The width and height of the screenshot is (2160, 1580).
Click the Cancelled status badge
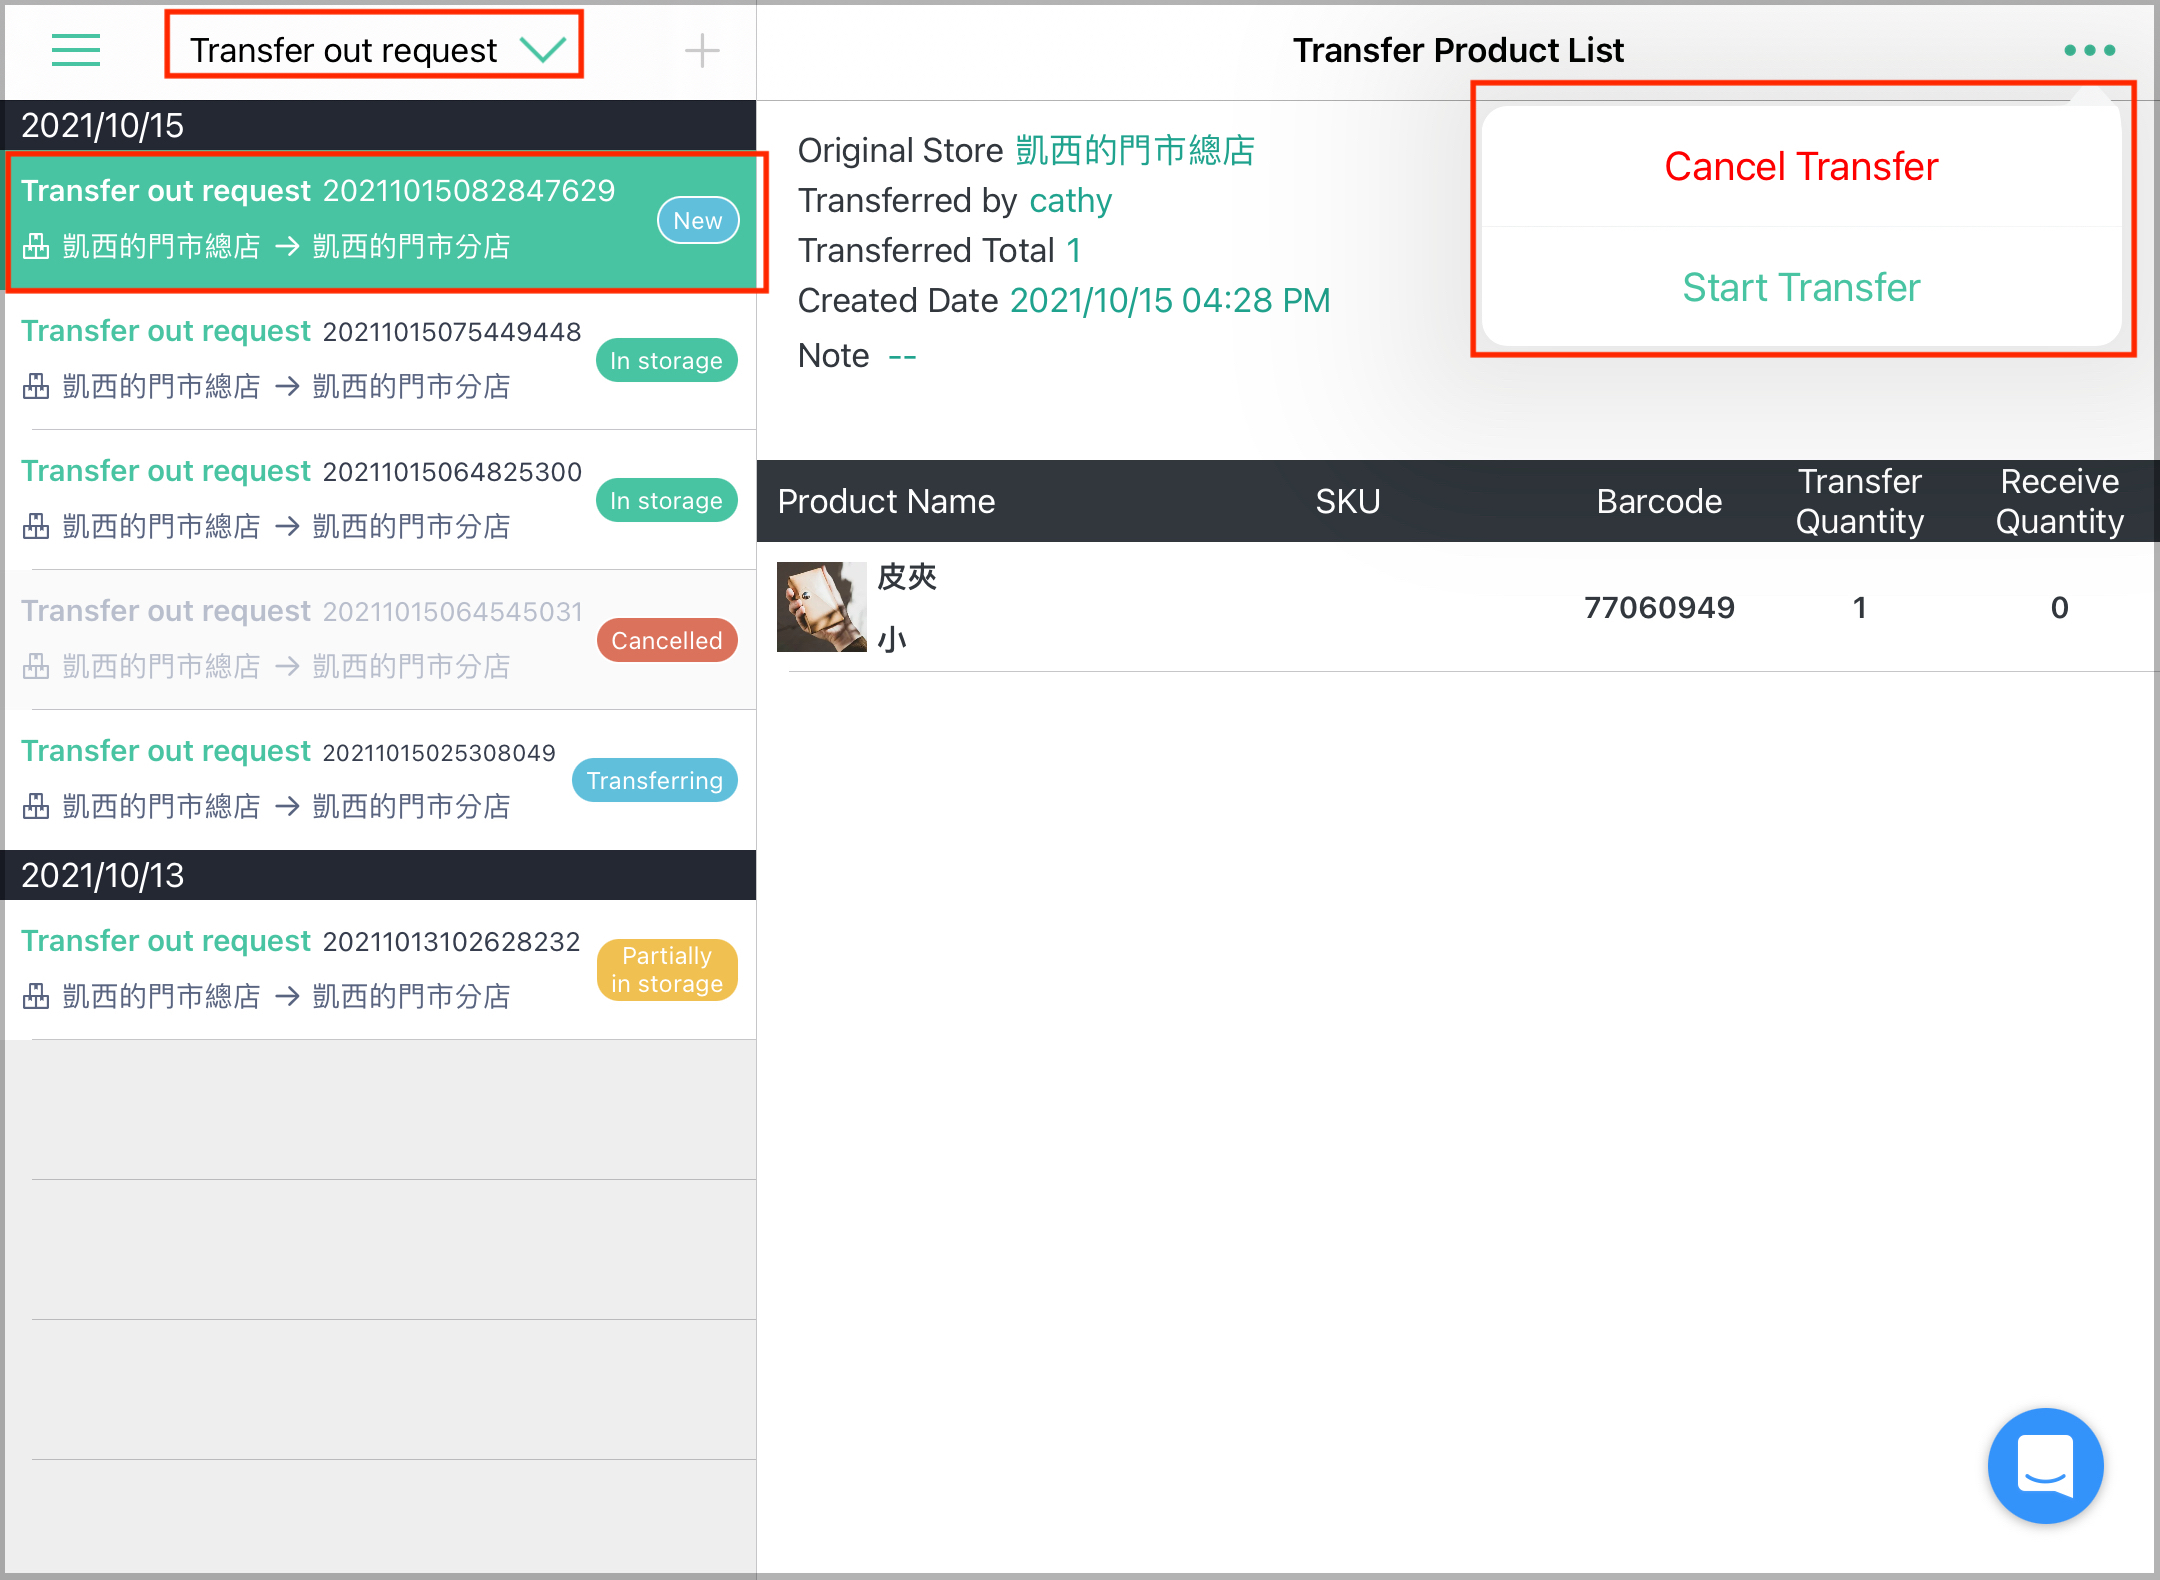(666, 640)
